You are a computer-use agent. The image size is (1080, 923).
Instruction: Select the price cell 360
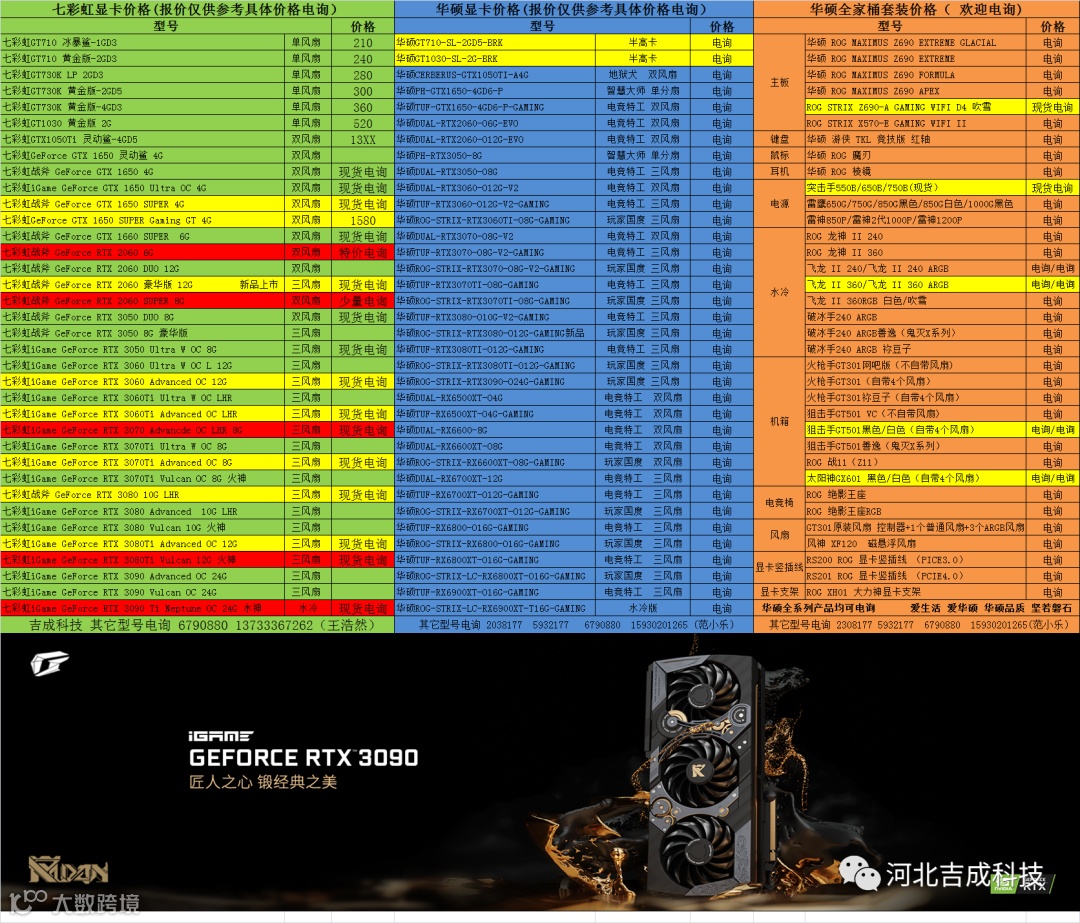(363, 107)
